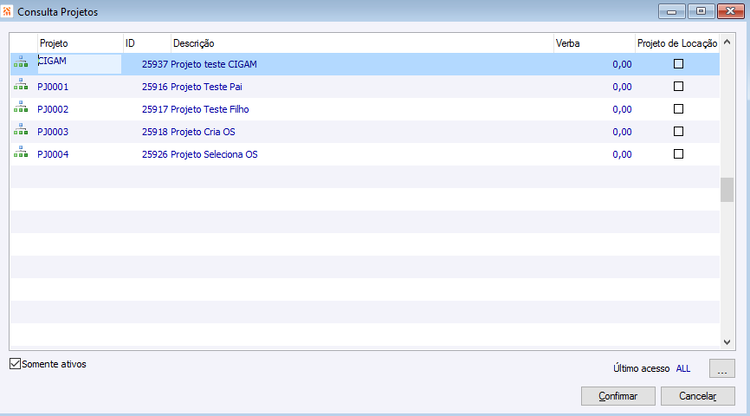Click the project icon beside PJ0002
The height and width of the screenshot is (416, 750).
(21, 107)
